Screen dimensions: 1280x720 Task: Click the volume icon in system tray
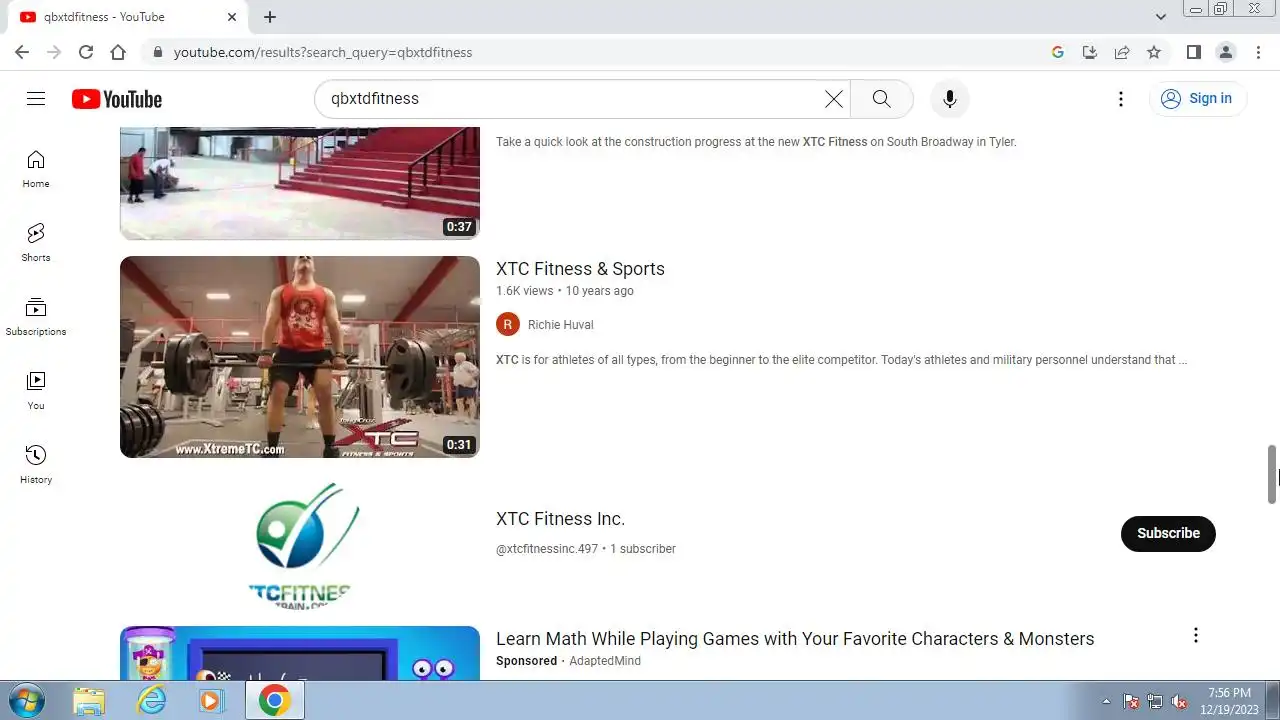pos(1179,701)
